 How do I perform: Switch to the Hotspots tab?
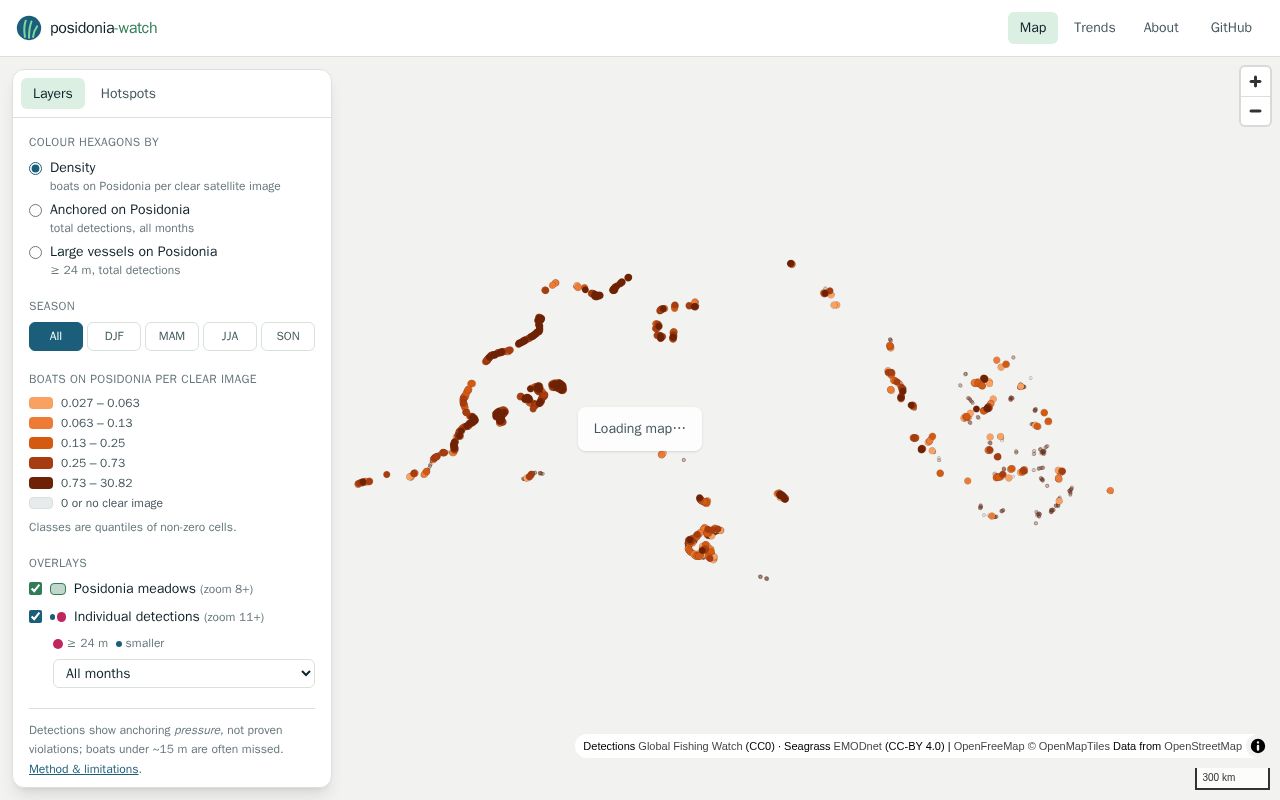click(x=128, y=93)
